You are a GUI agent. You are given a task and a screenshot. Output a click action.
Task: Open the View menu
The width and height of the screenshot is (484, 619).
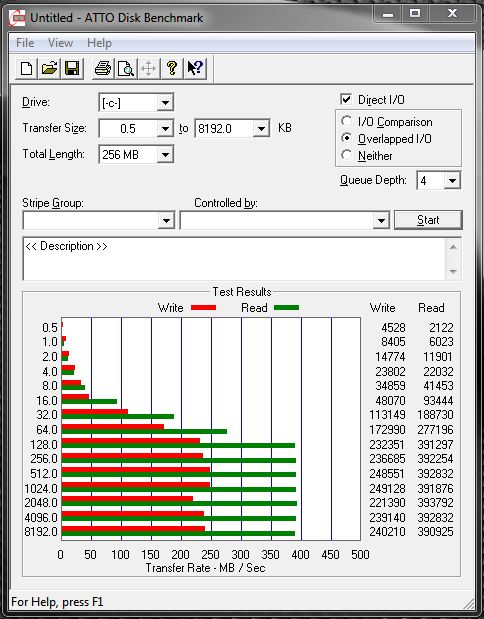point(60,43)
